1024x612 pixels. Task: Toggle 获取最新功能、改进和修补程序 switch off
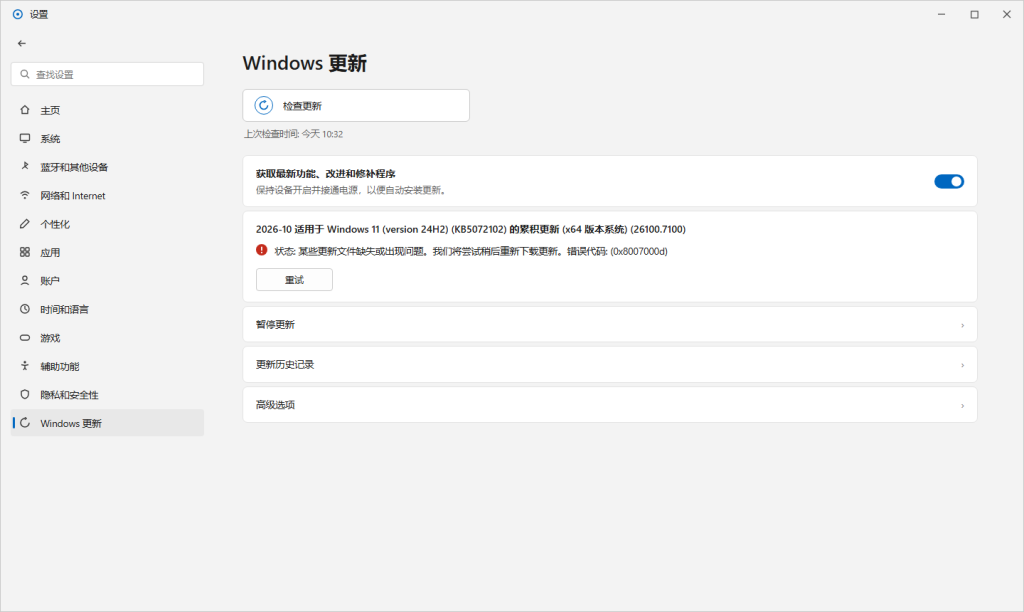tap(949, 182)
